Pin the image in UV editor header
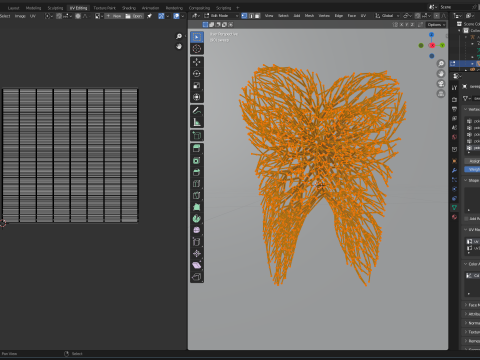The image size is (480, 360). pos(149,16)
